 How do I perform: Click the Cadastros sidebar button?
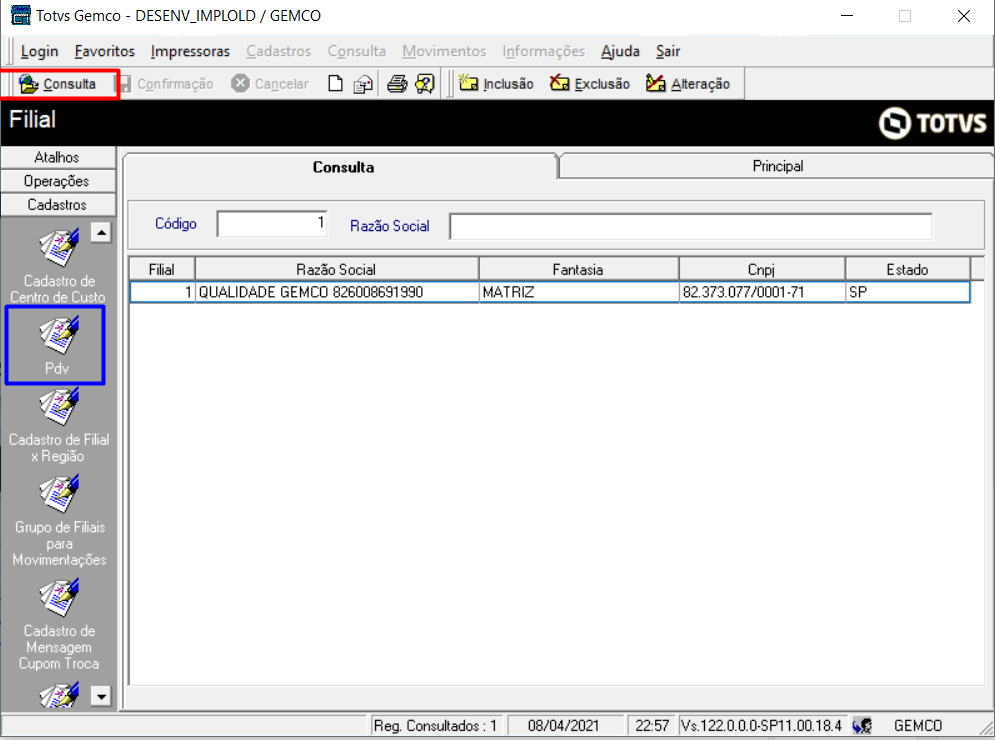pos(58,204)
